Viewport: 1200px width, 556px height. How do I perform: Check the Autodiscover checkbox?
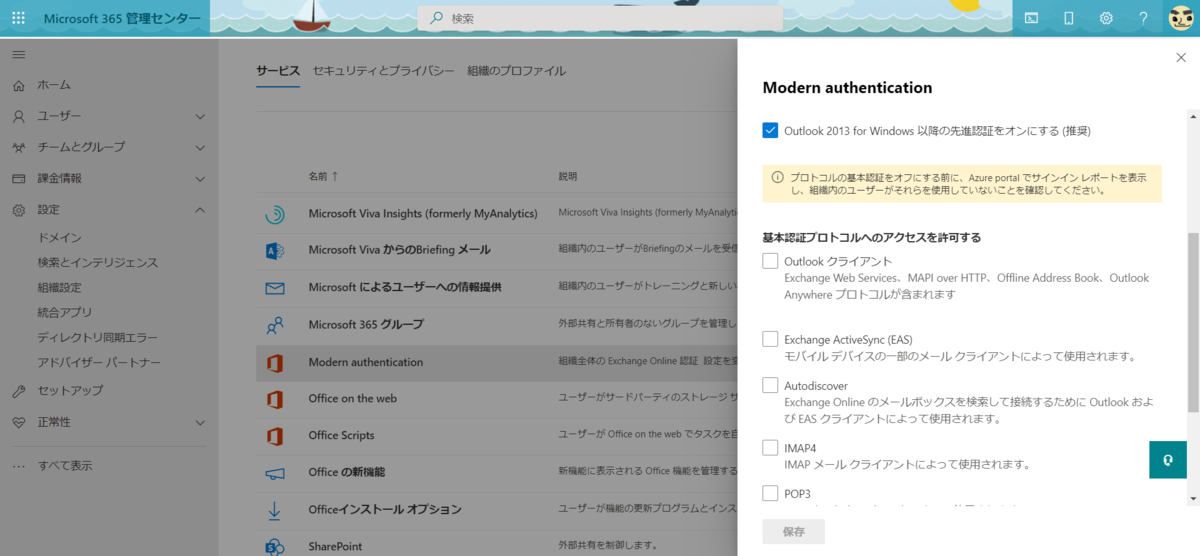click(x=770, y=385)
